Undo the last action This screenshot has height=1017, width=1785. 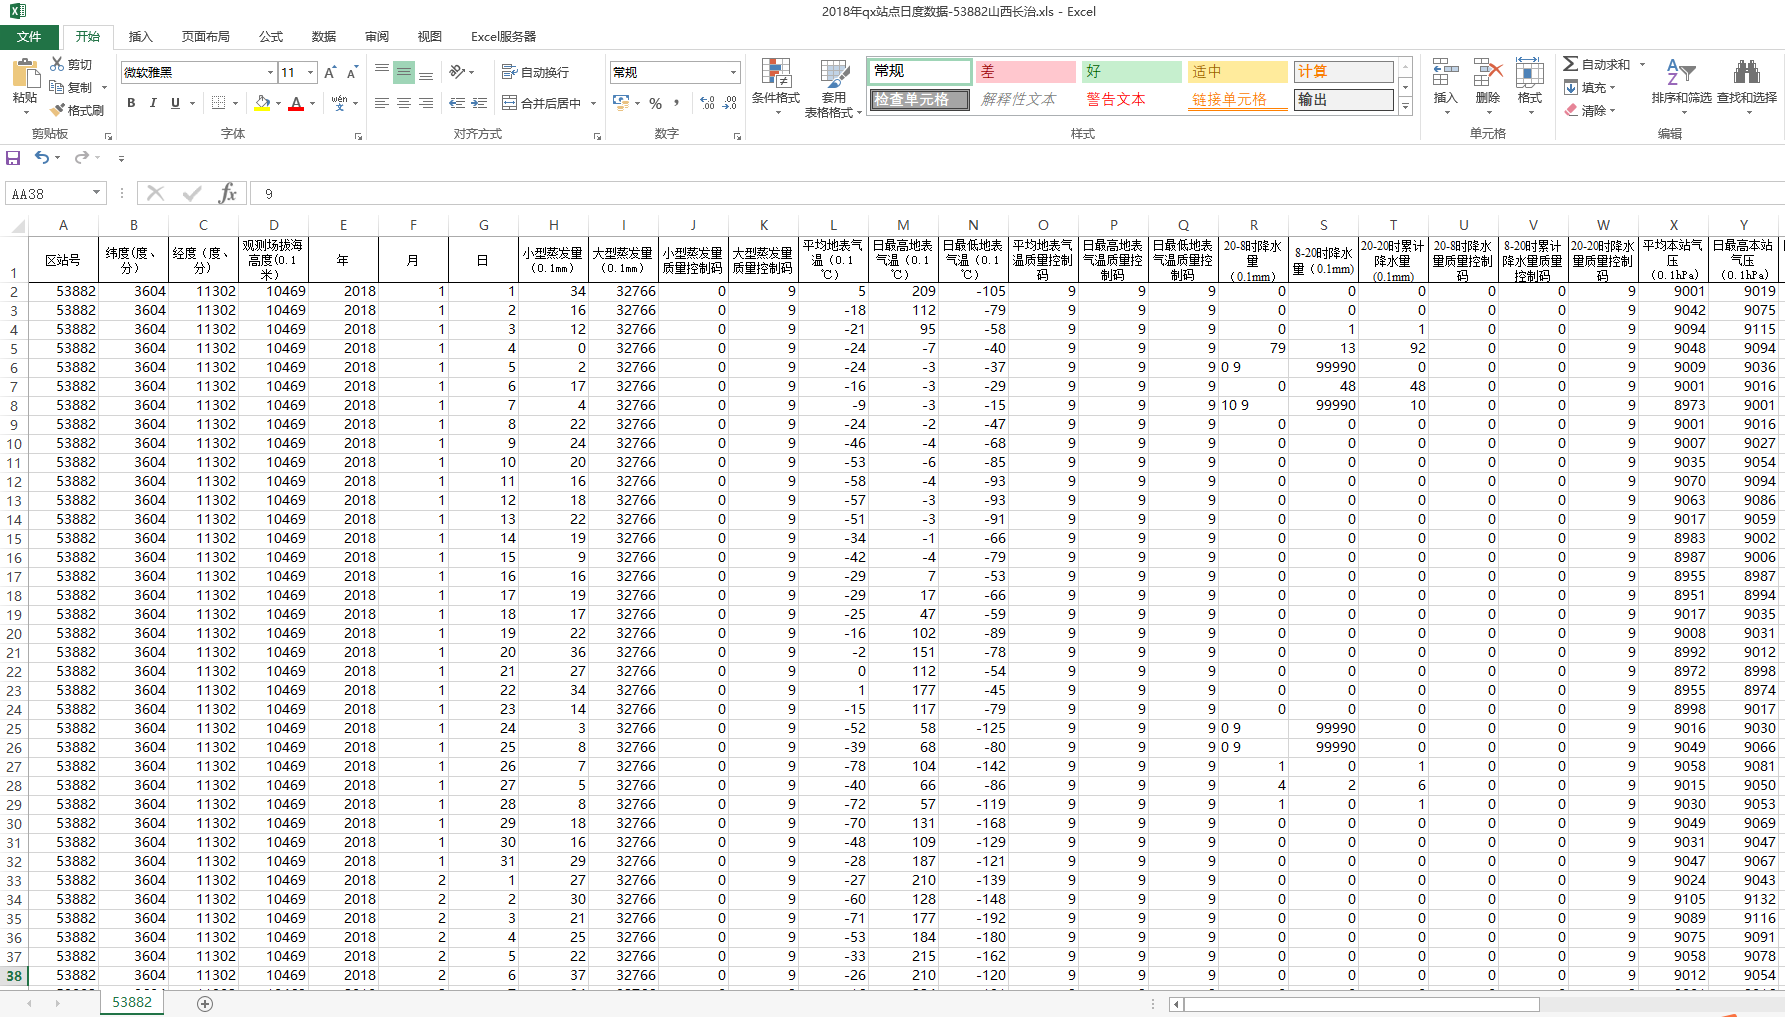(x=42, y=158)
